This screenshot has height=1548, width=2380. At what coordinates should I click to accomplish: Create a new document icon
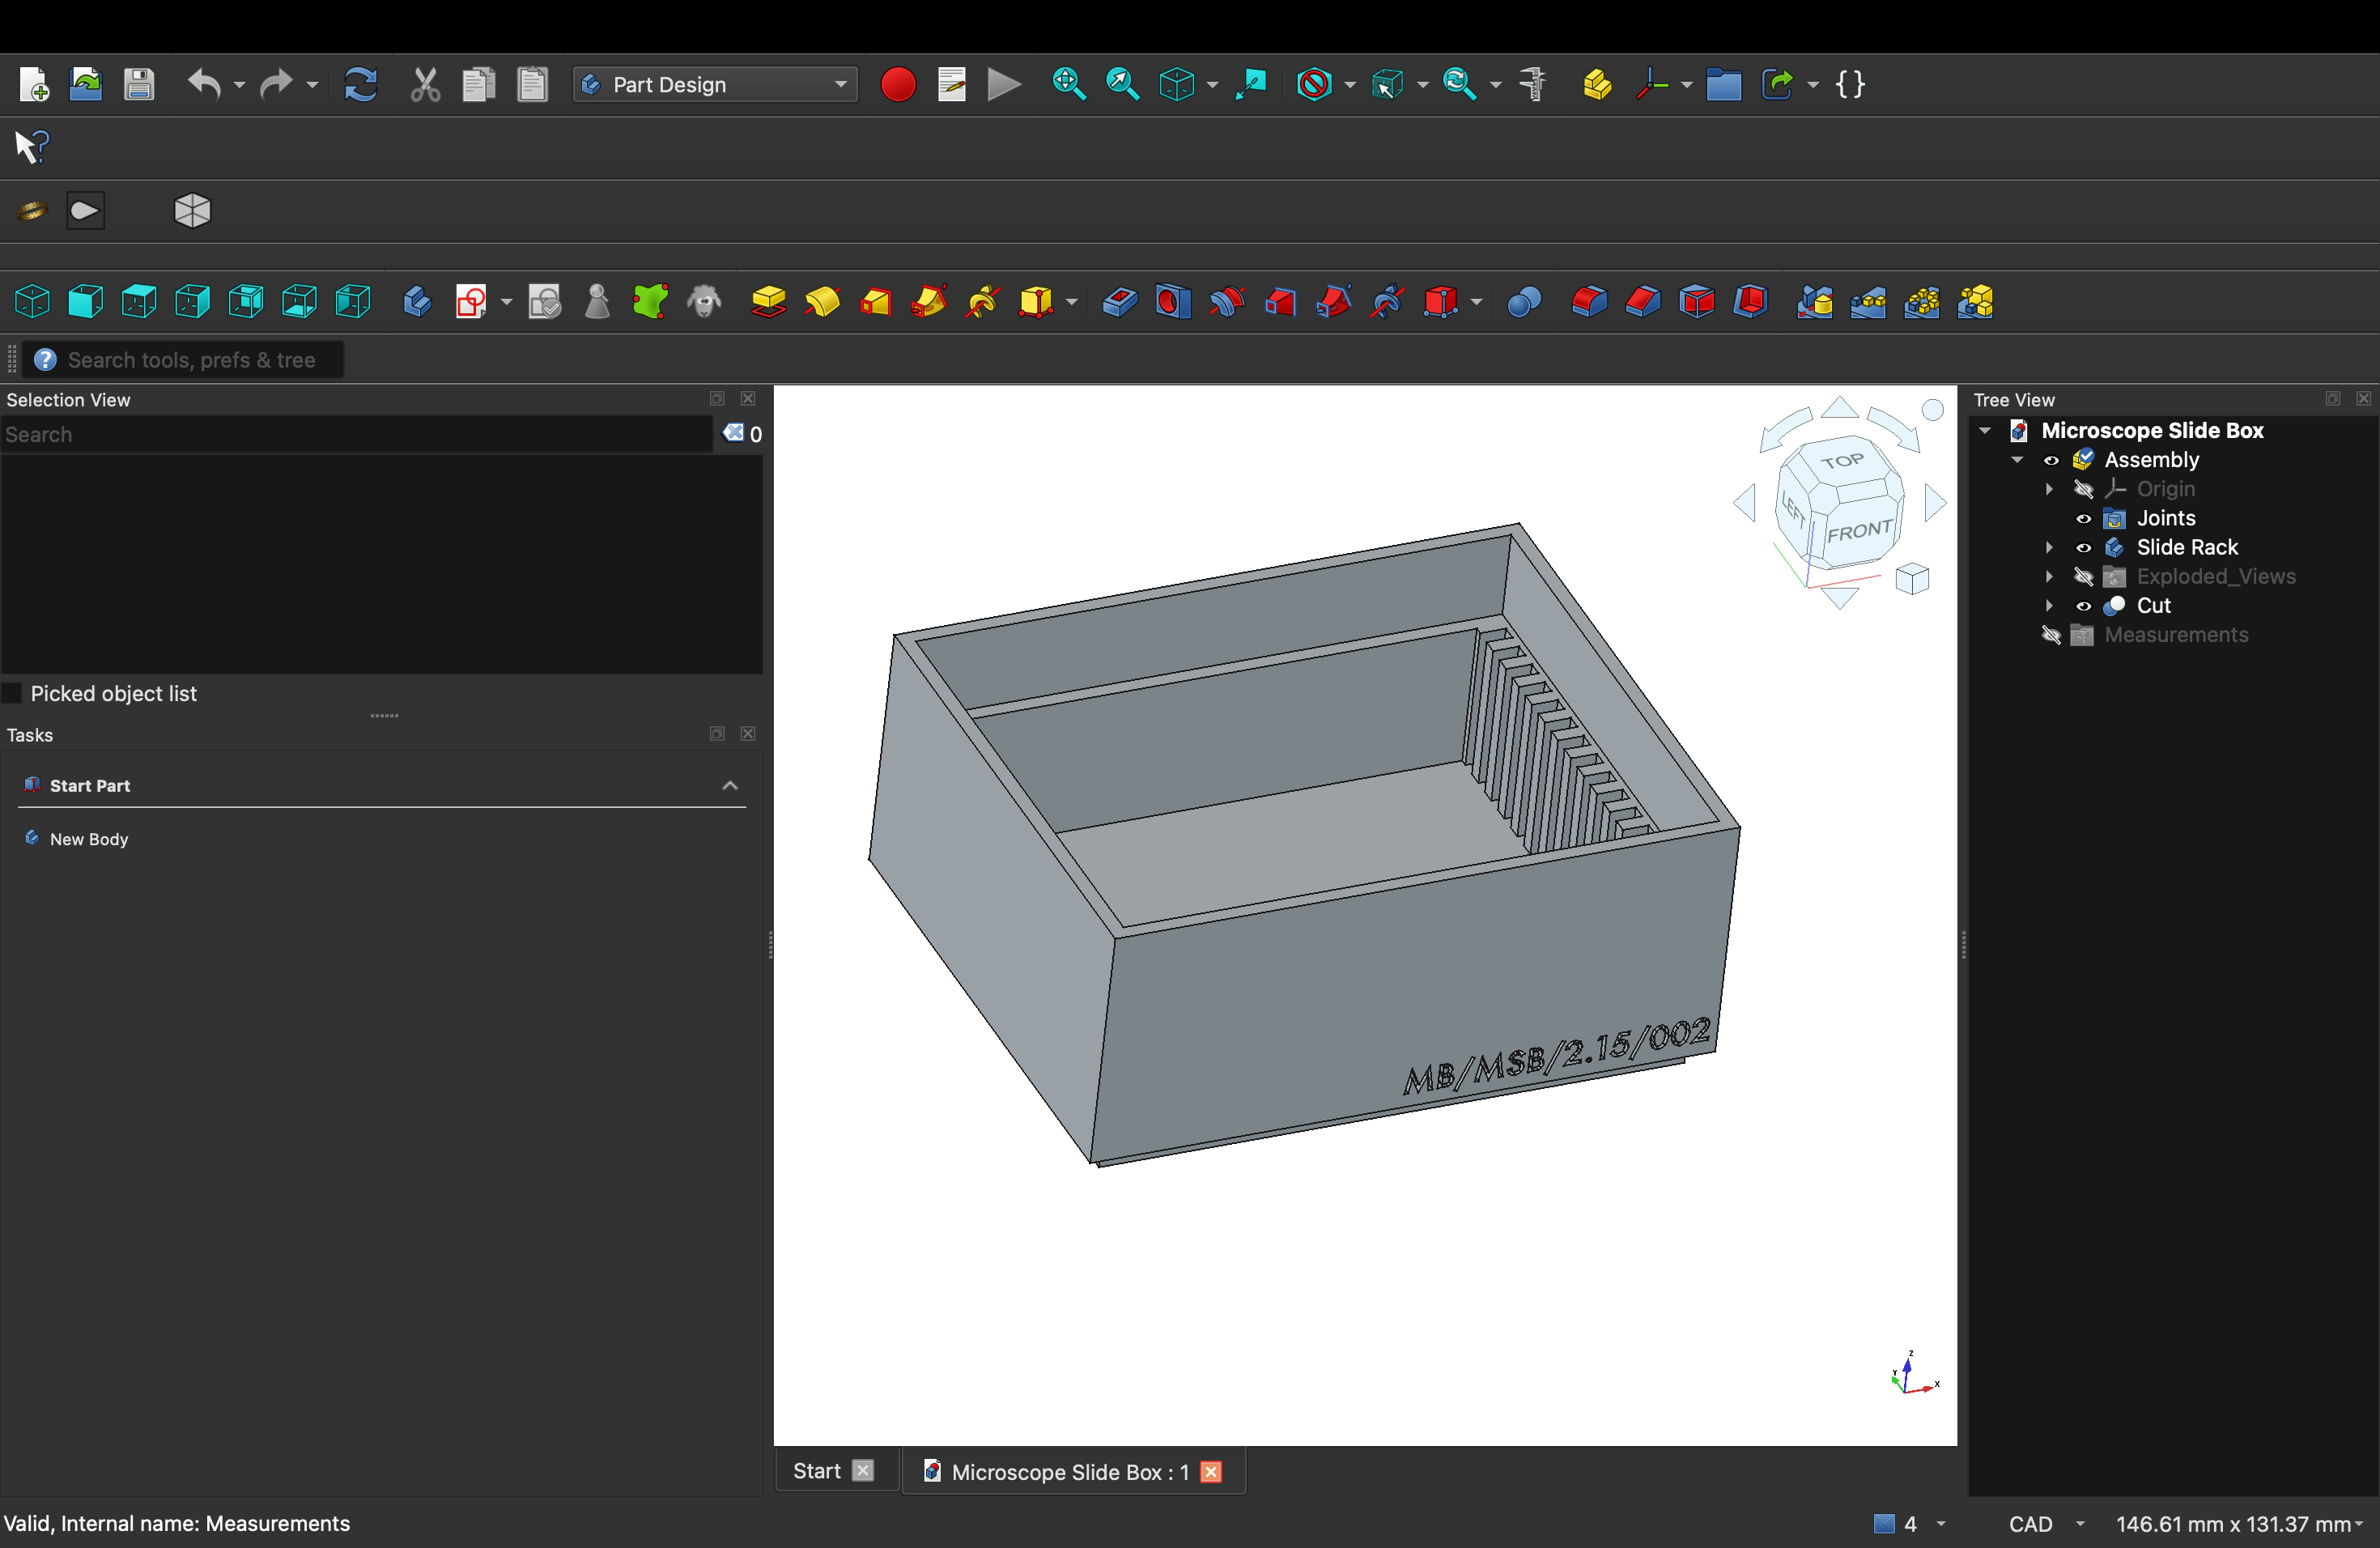tap(33, 85)
